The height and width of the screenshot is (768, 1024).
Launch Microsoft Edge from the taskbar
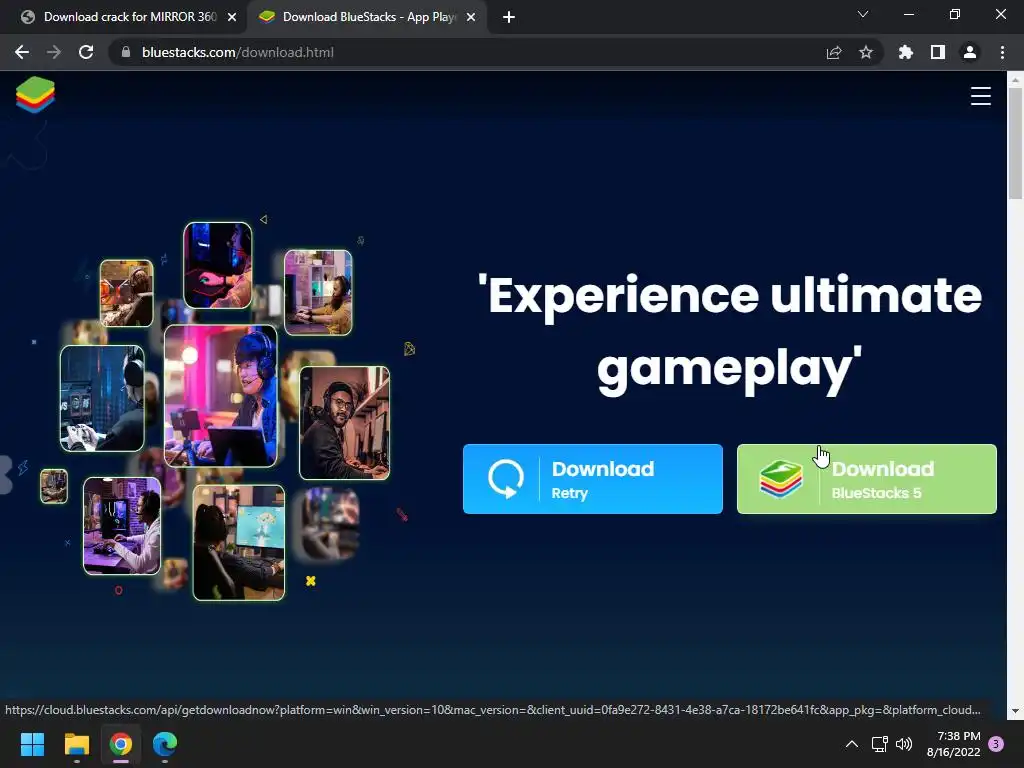click(x=165, y=744)
